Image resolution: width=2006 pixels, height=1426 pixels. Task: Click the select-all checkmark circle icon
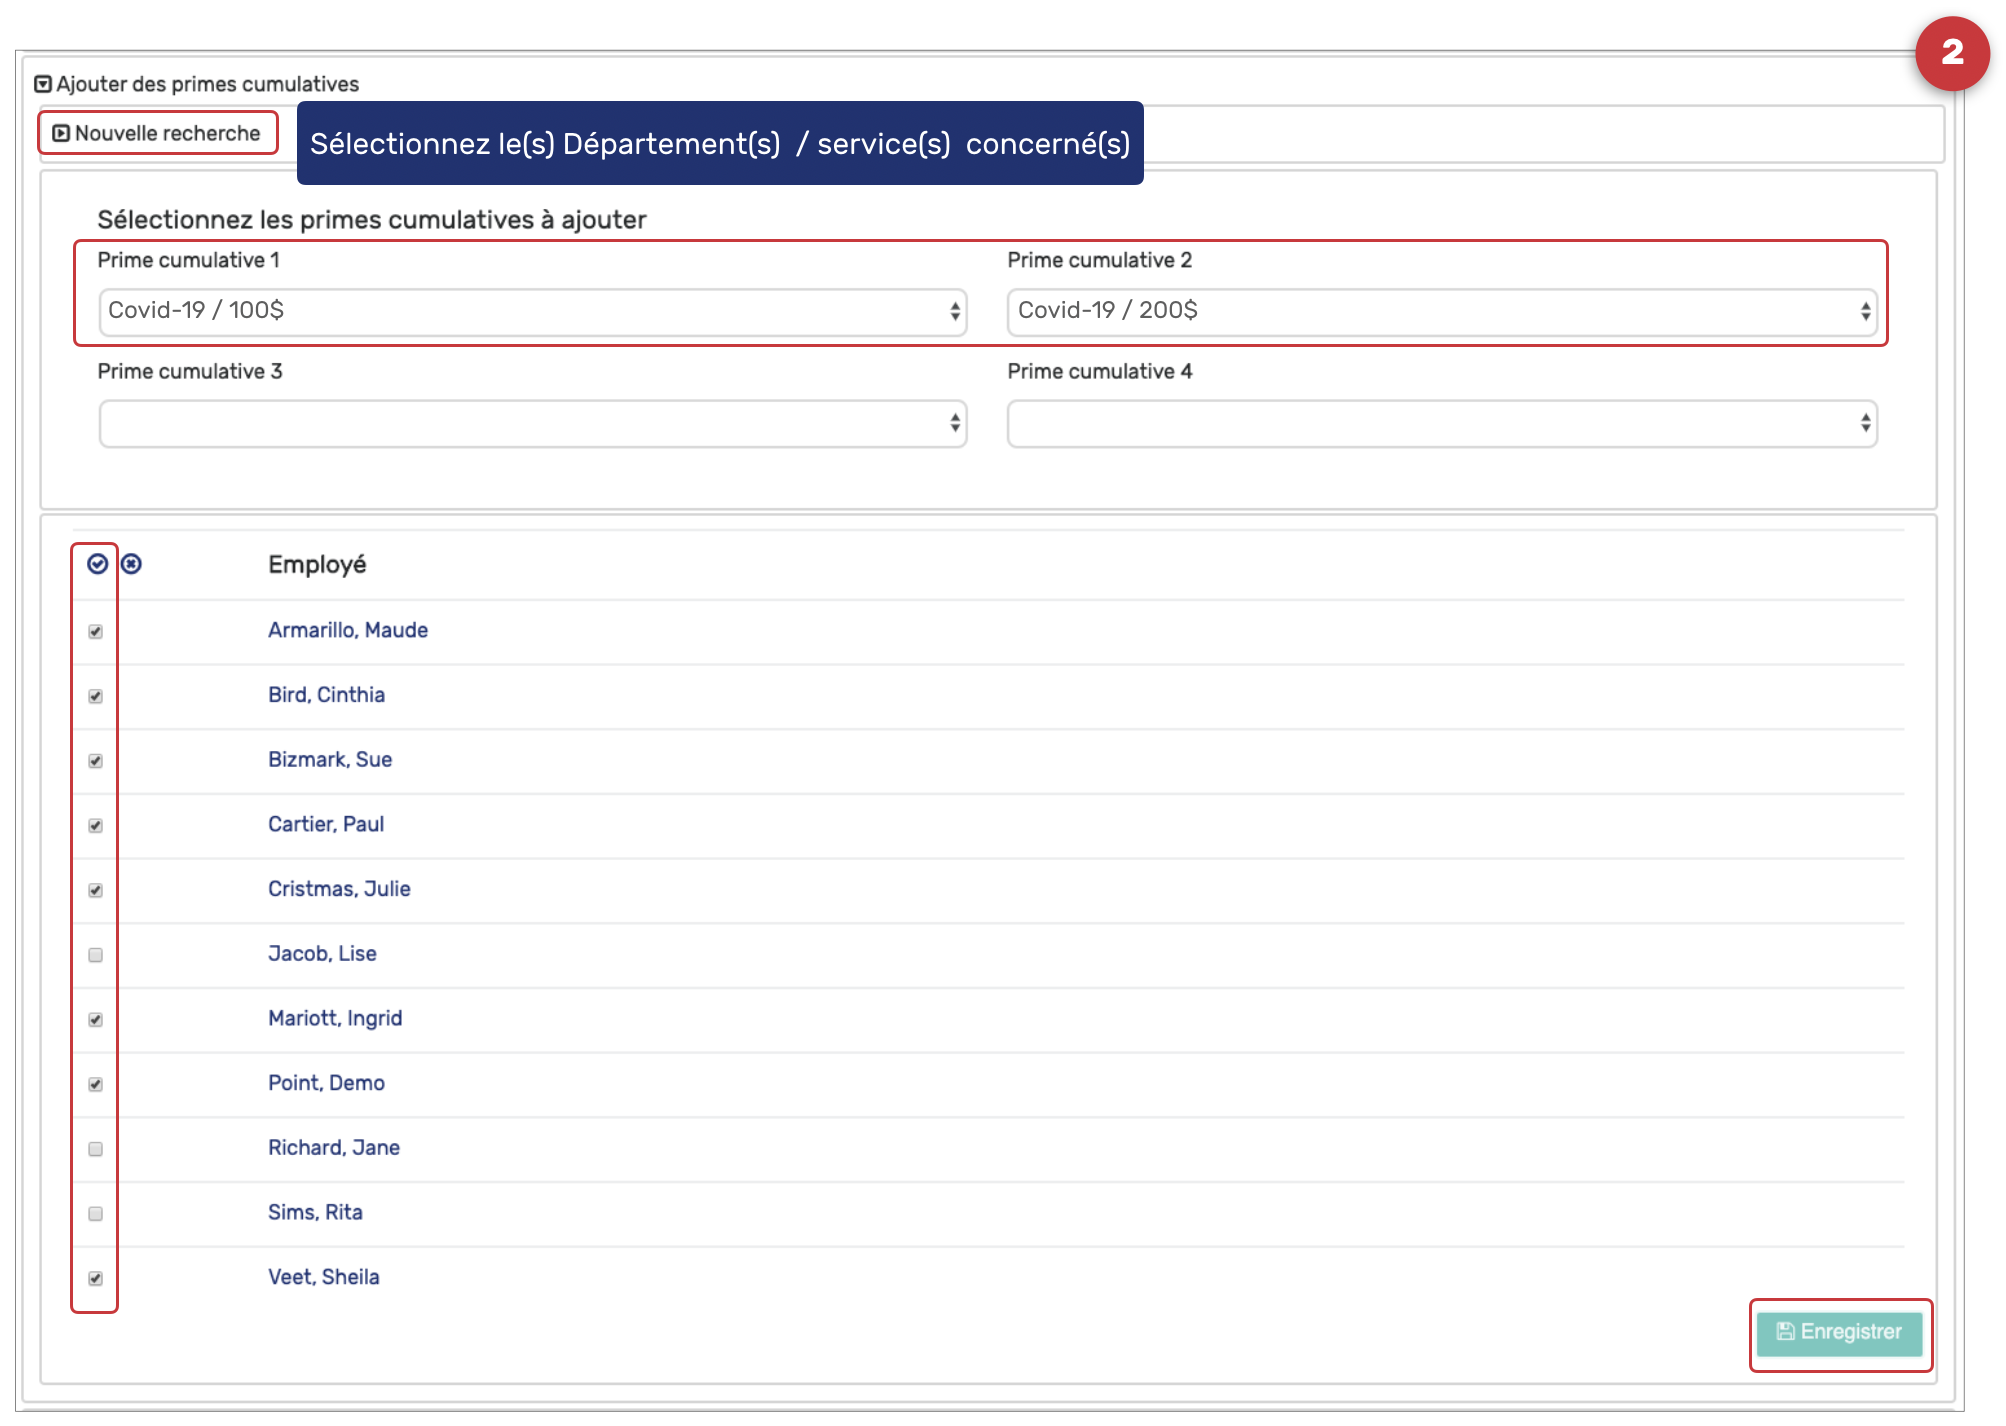(97, 564)
